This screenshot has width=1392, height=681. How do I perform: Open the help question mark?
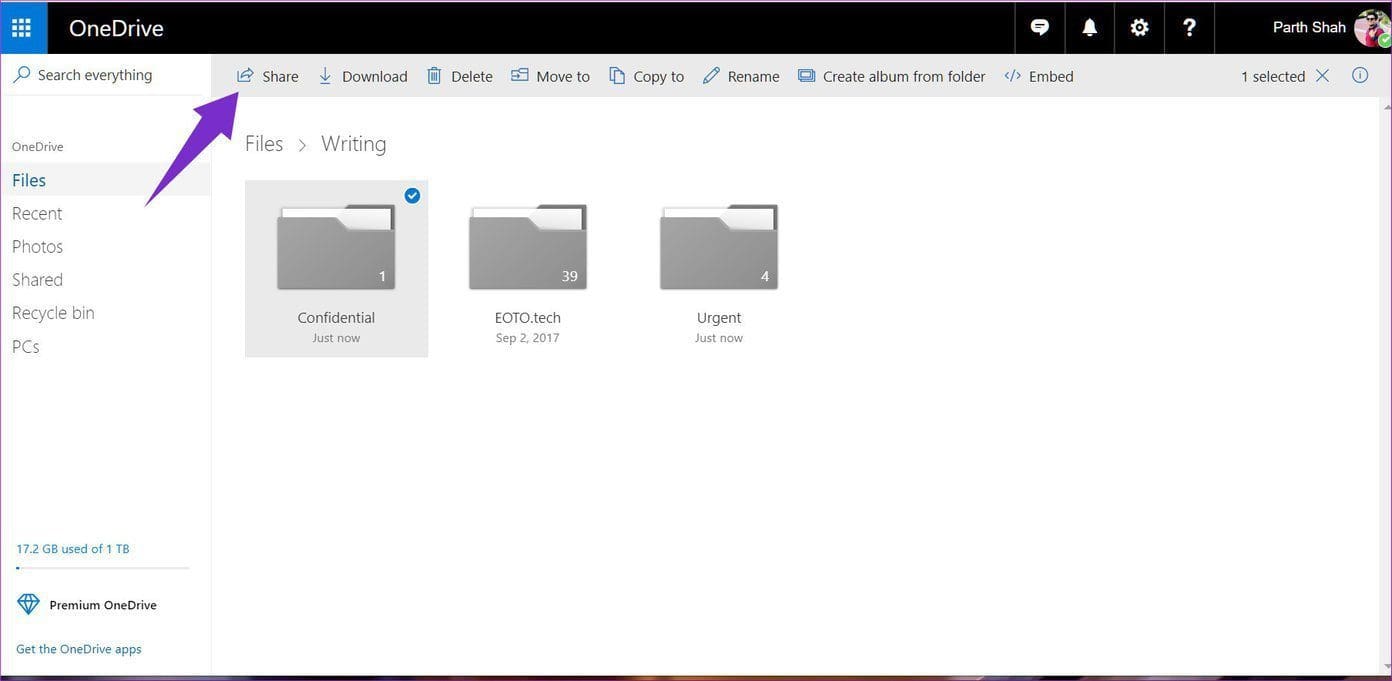coord(1189,28)
